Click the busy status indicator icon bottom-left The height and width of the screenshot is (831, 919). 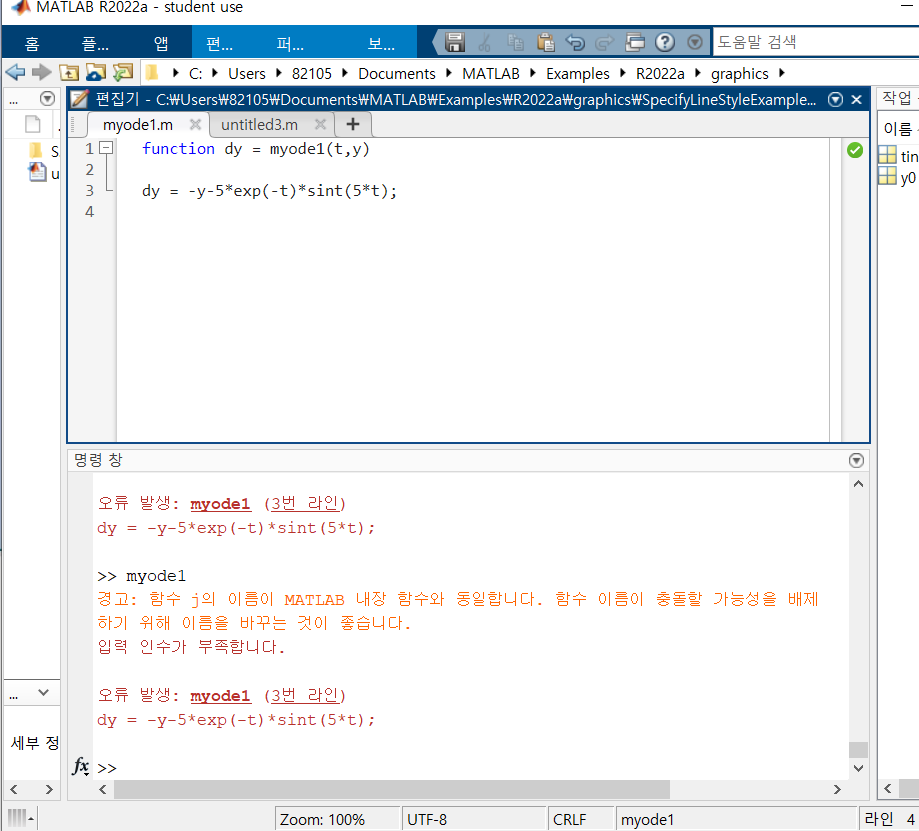(x=21, y=817)
